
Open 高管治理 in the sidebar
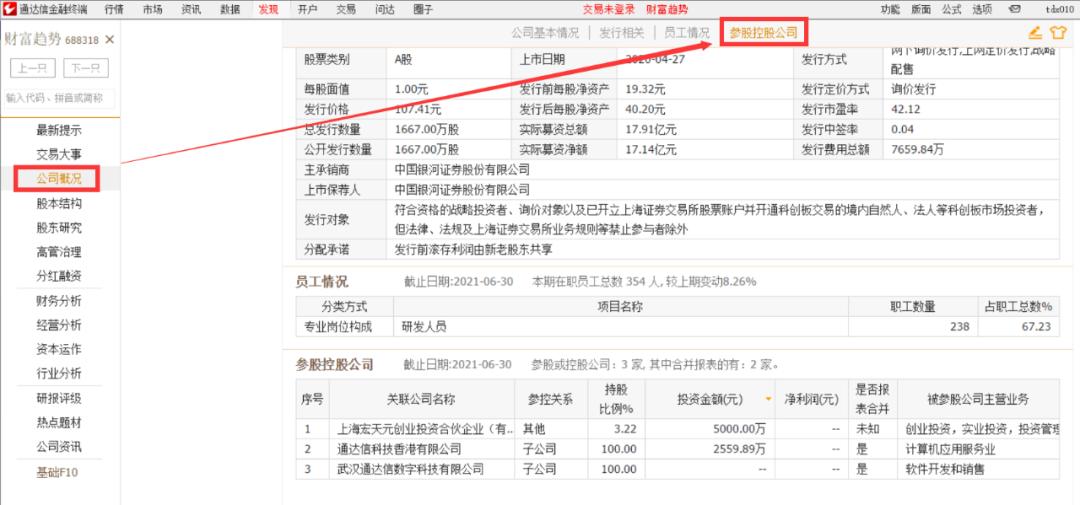tap(59, 251)
